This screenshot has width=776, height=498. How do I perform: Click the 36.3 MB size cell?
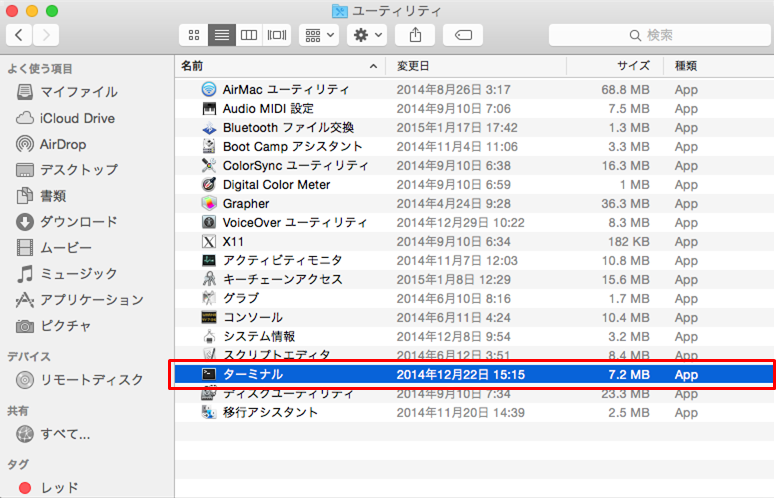pyautogui.click(x=625, y=203)
